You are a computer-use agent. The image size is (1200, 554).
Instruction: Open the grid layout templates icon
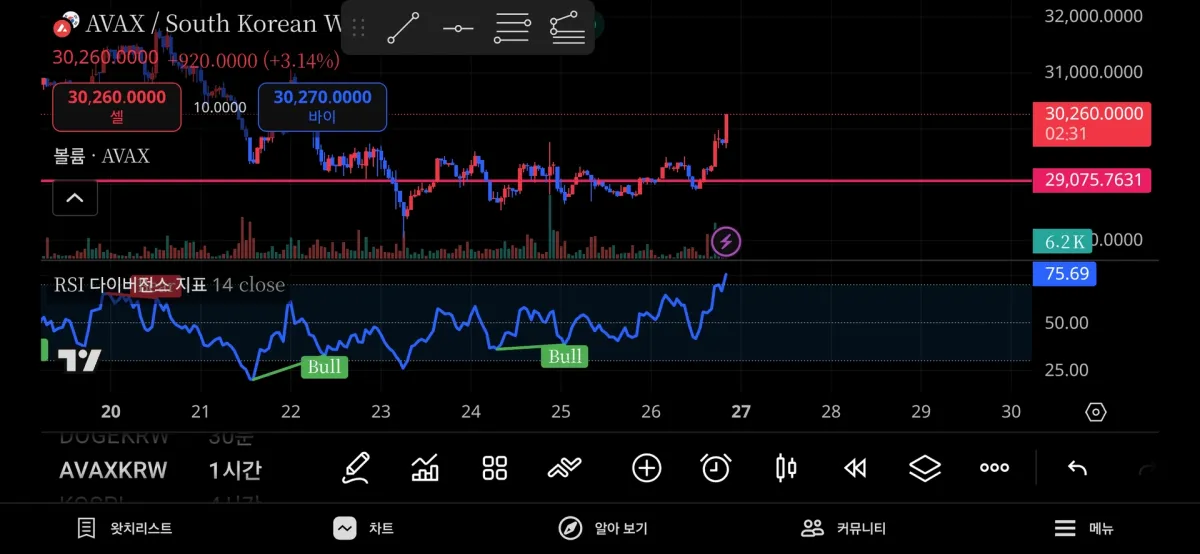tap(495, 468)
